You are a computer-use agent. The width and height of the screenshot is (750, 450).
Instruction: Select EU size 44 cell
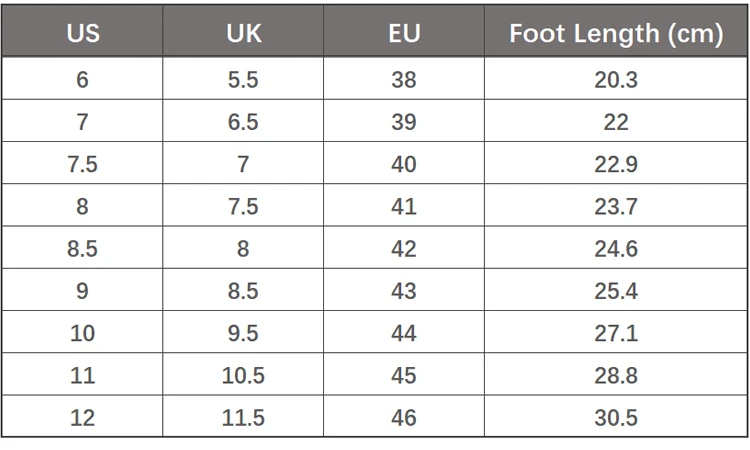404,333
